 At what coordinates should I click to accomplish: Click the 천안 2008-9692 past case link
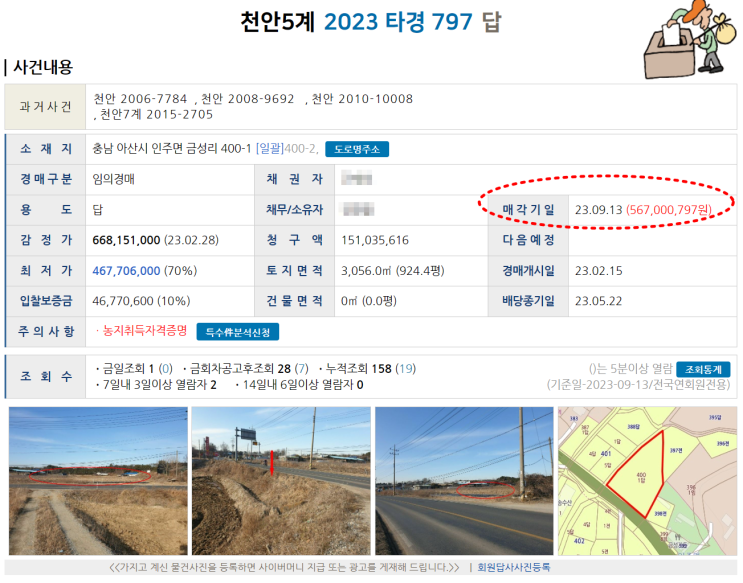pyautogui.click(x=248, y=99)
